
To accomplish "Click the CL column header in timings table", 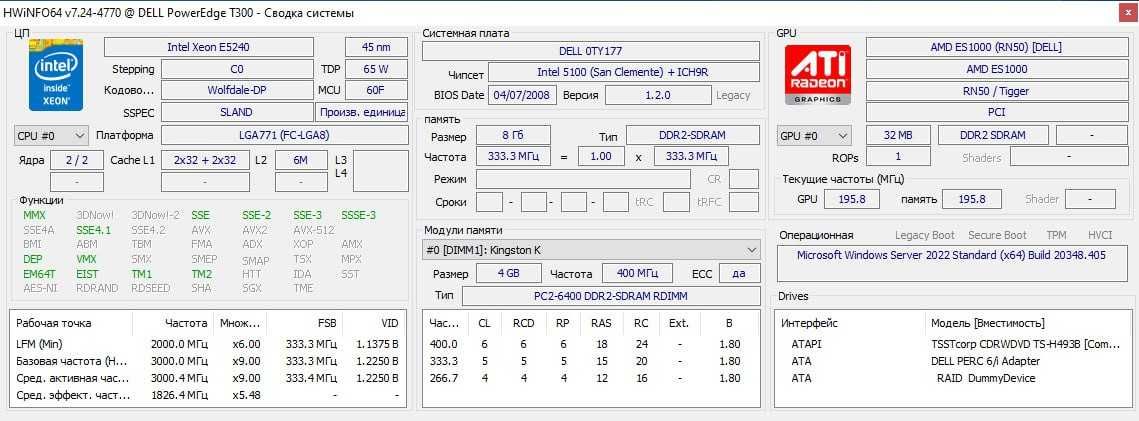I will click(x=484, y=324).
